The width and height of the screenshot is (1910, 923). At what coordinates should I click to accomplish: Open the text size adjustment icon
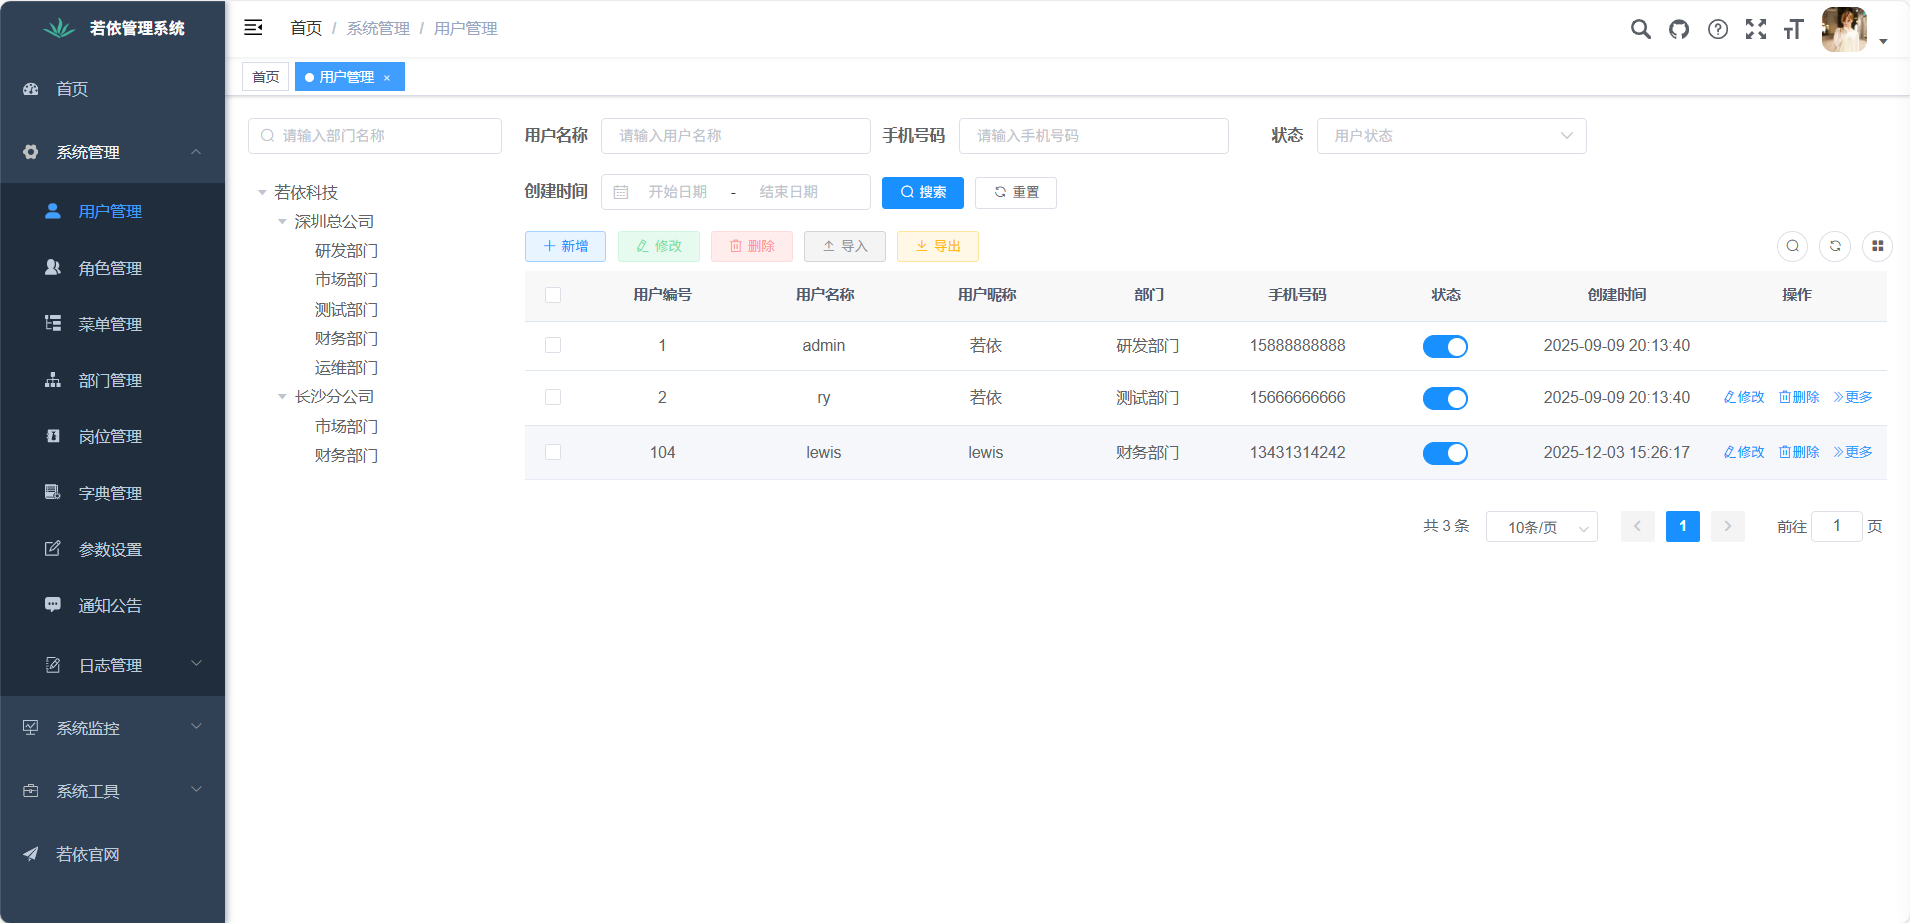click(x=1793, y=29)
